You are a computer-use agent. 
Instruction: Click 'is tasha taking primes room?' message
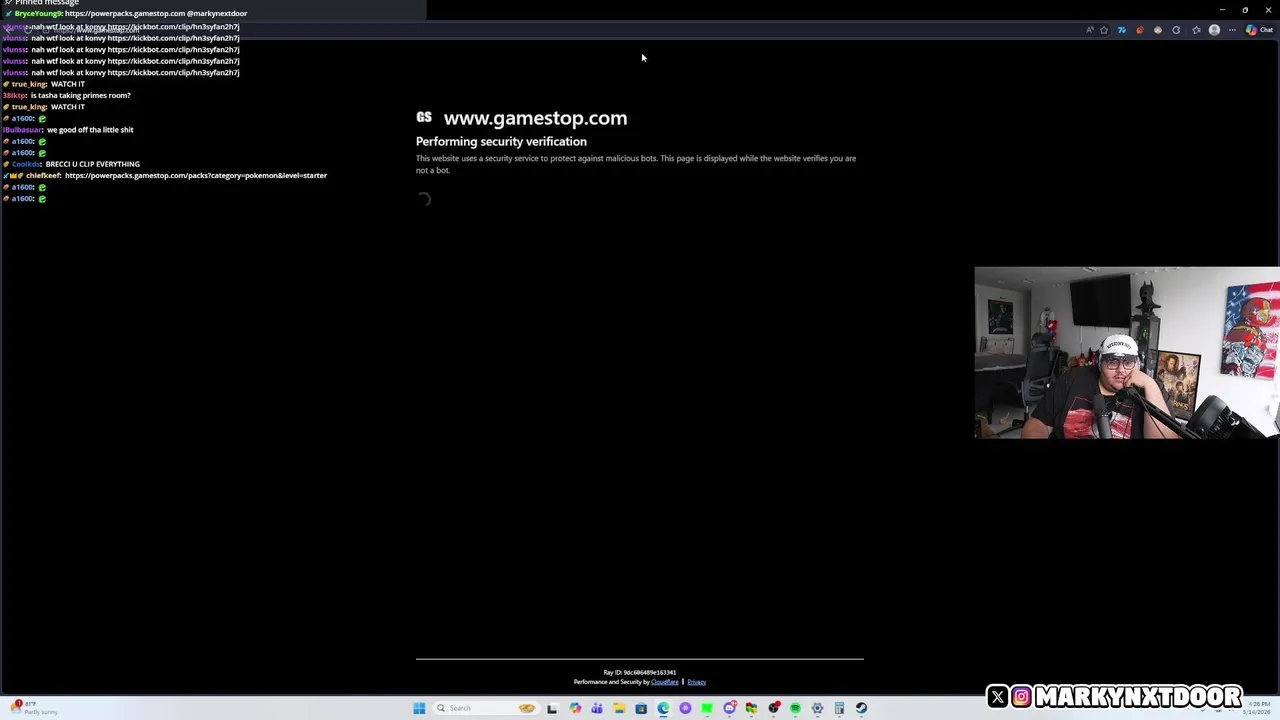point(80,95)
